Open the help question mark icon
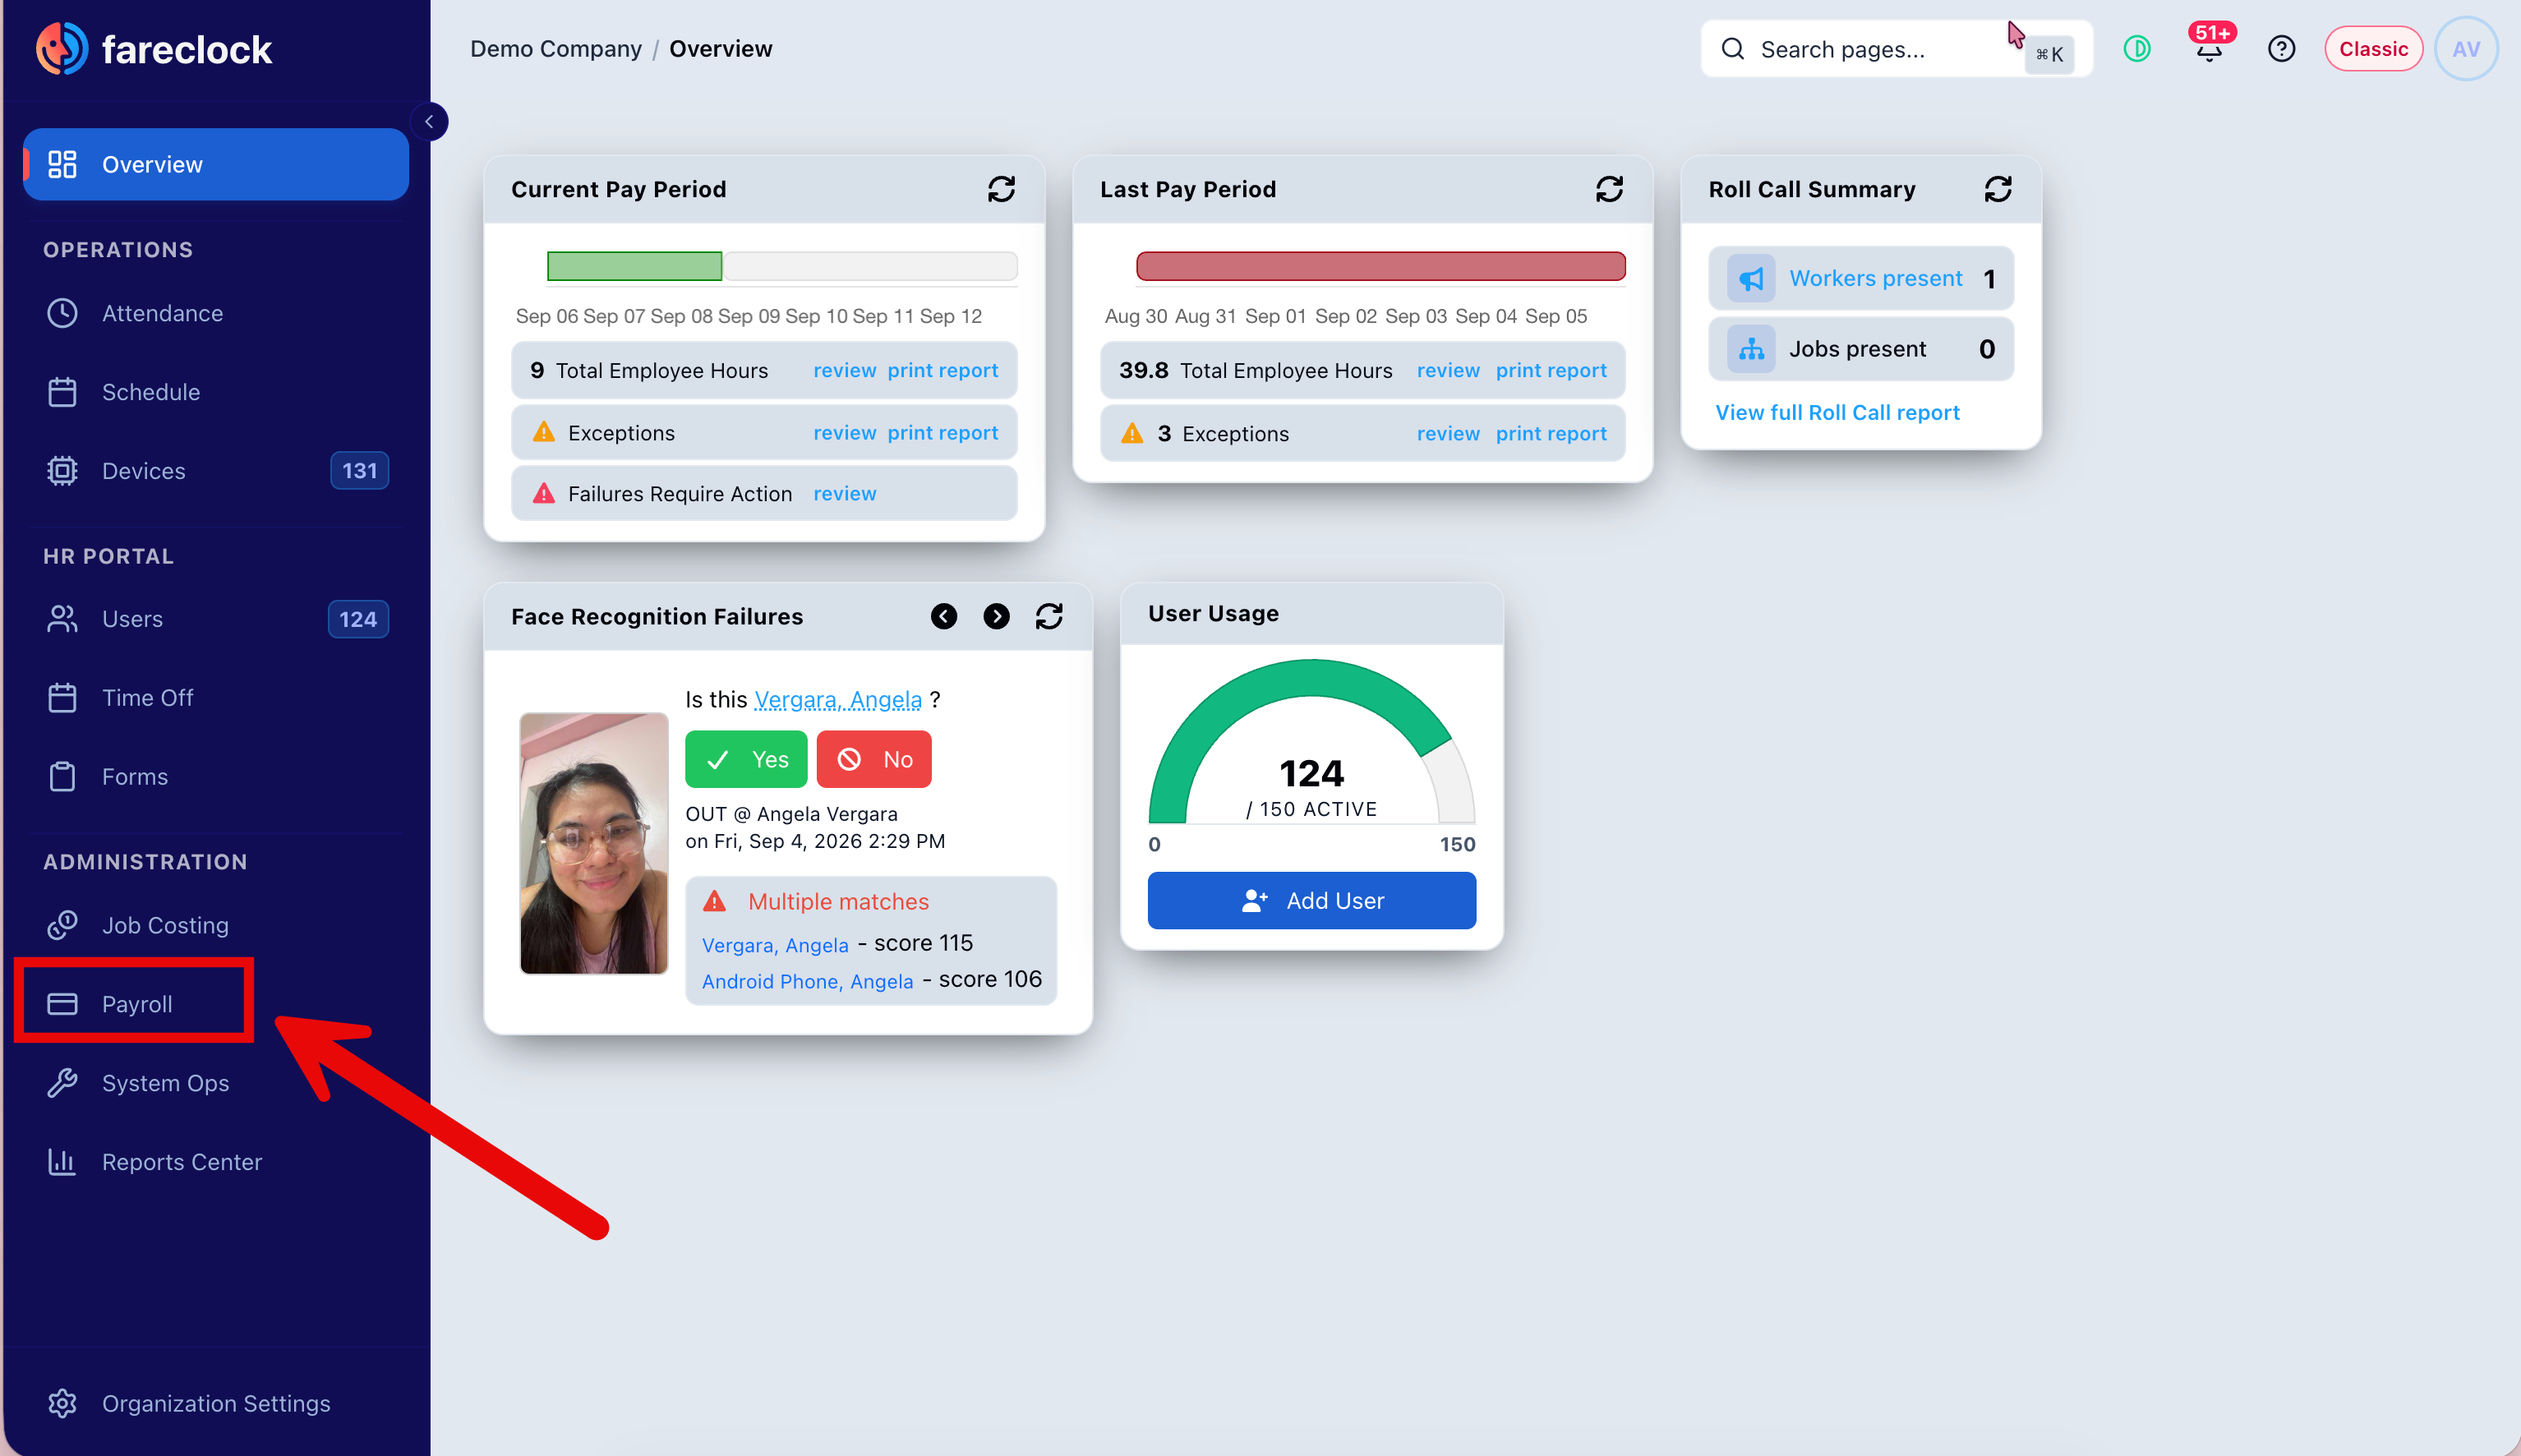 tap(2281, 48)
